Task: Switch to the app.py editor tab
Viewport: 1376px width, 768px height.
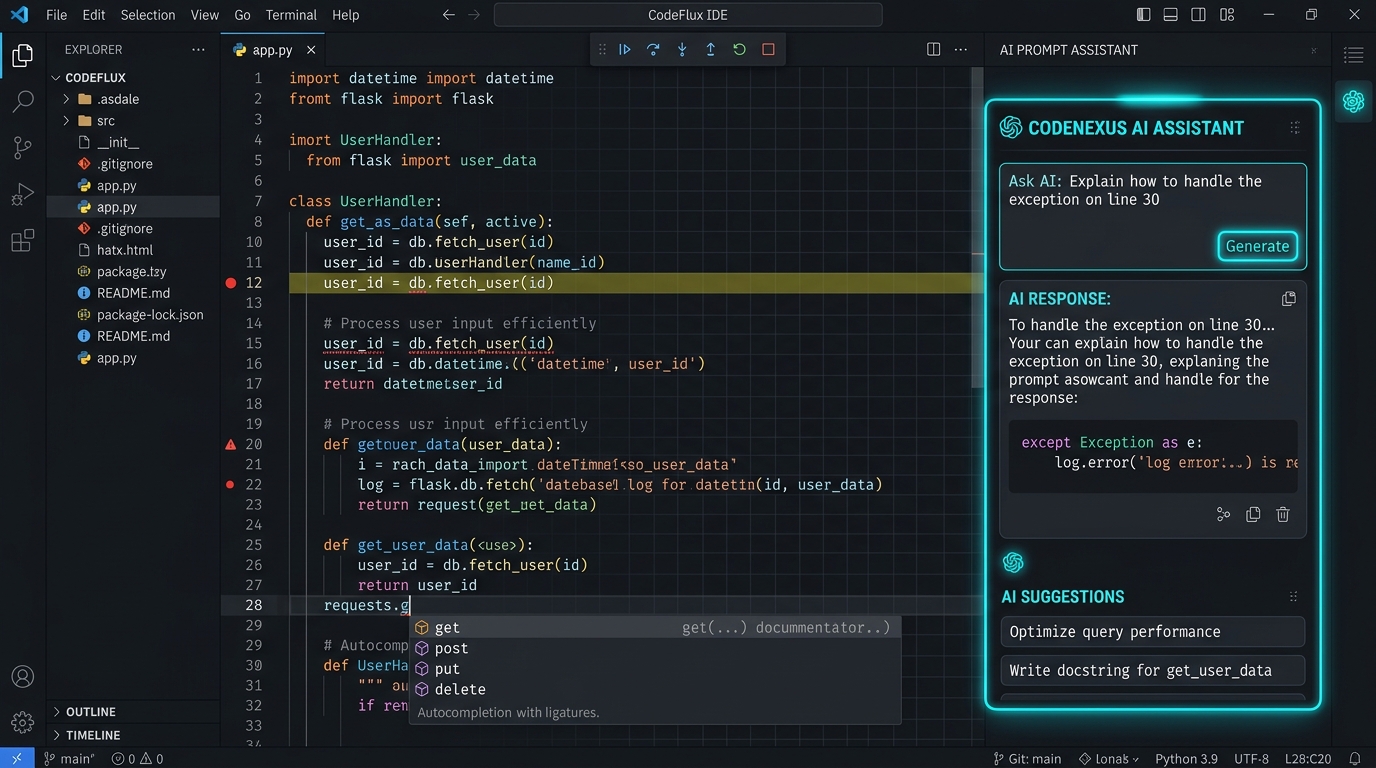Action: [272, 49]
